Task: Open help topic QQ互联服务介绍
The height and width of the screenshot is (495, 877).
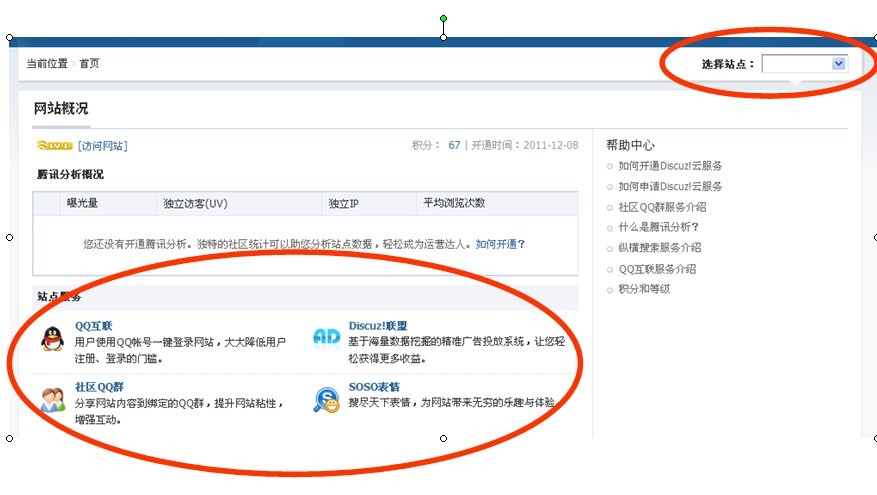Action: click(657, 268)
